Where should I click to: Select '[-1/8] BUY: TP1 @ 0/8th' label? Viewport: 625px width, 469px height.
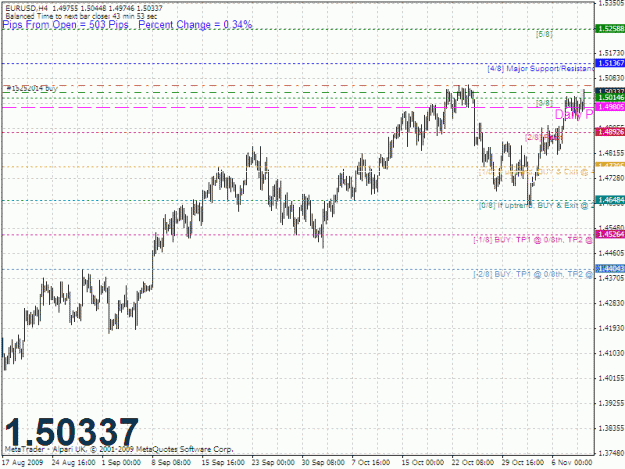(533, 240)
